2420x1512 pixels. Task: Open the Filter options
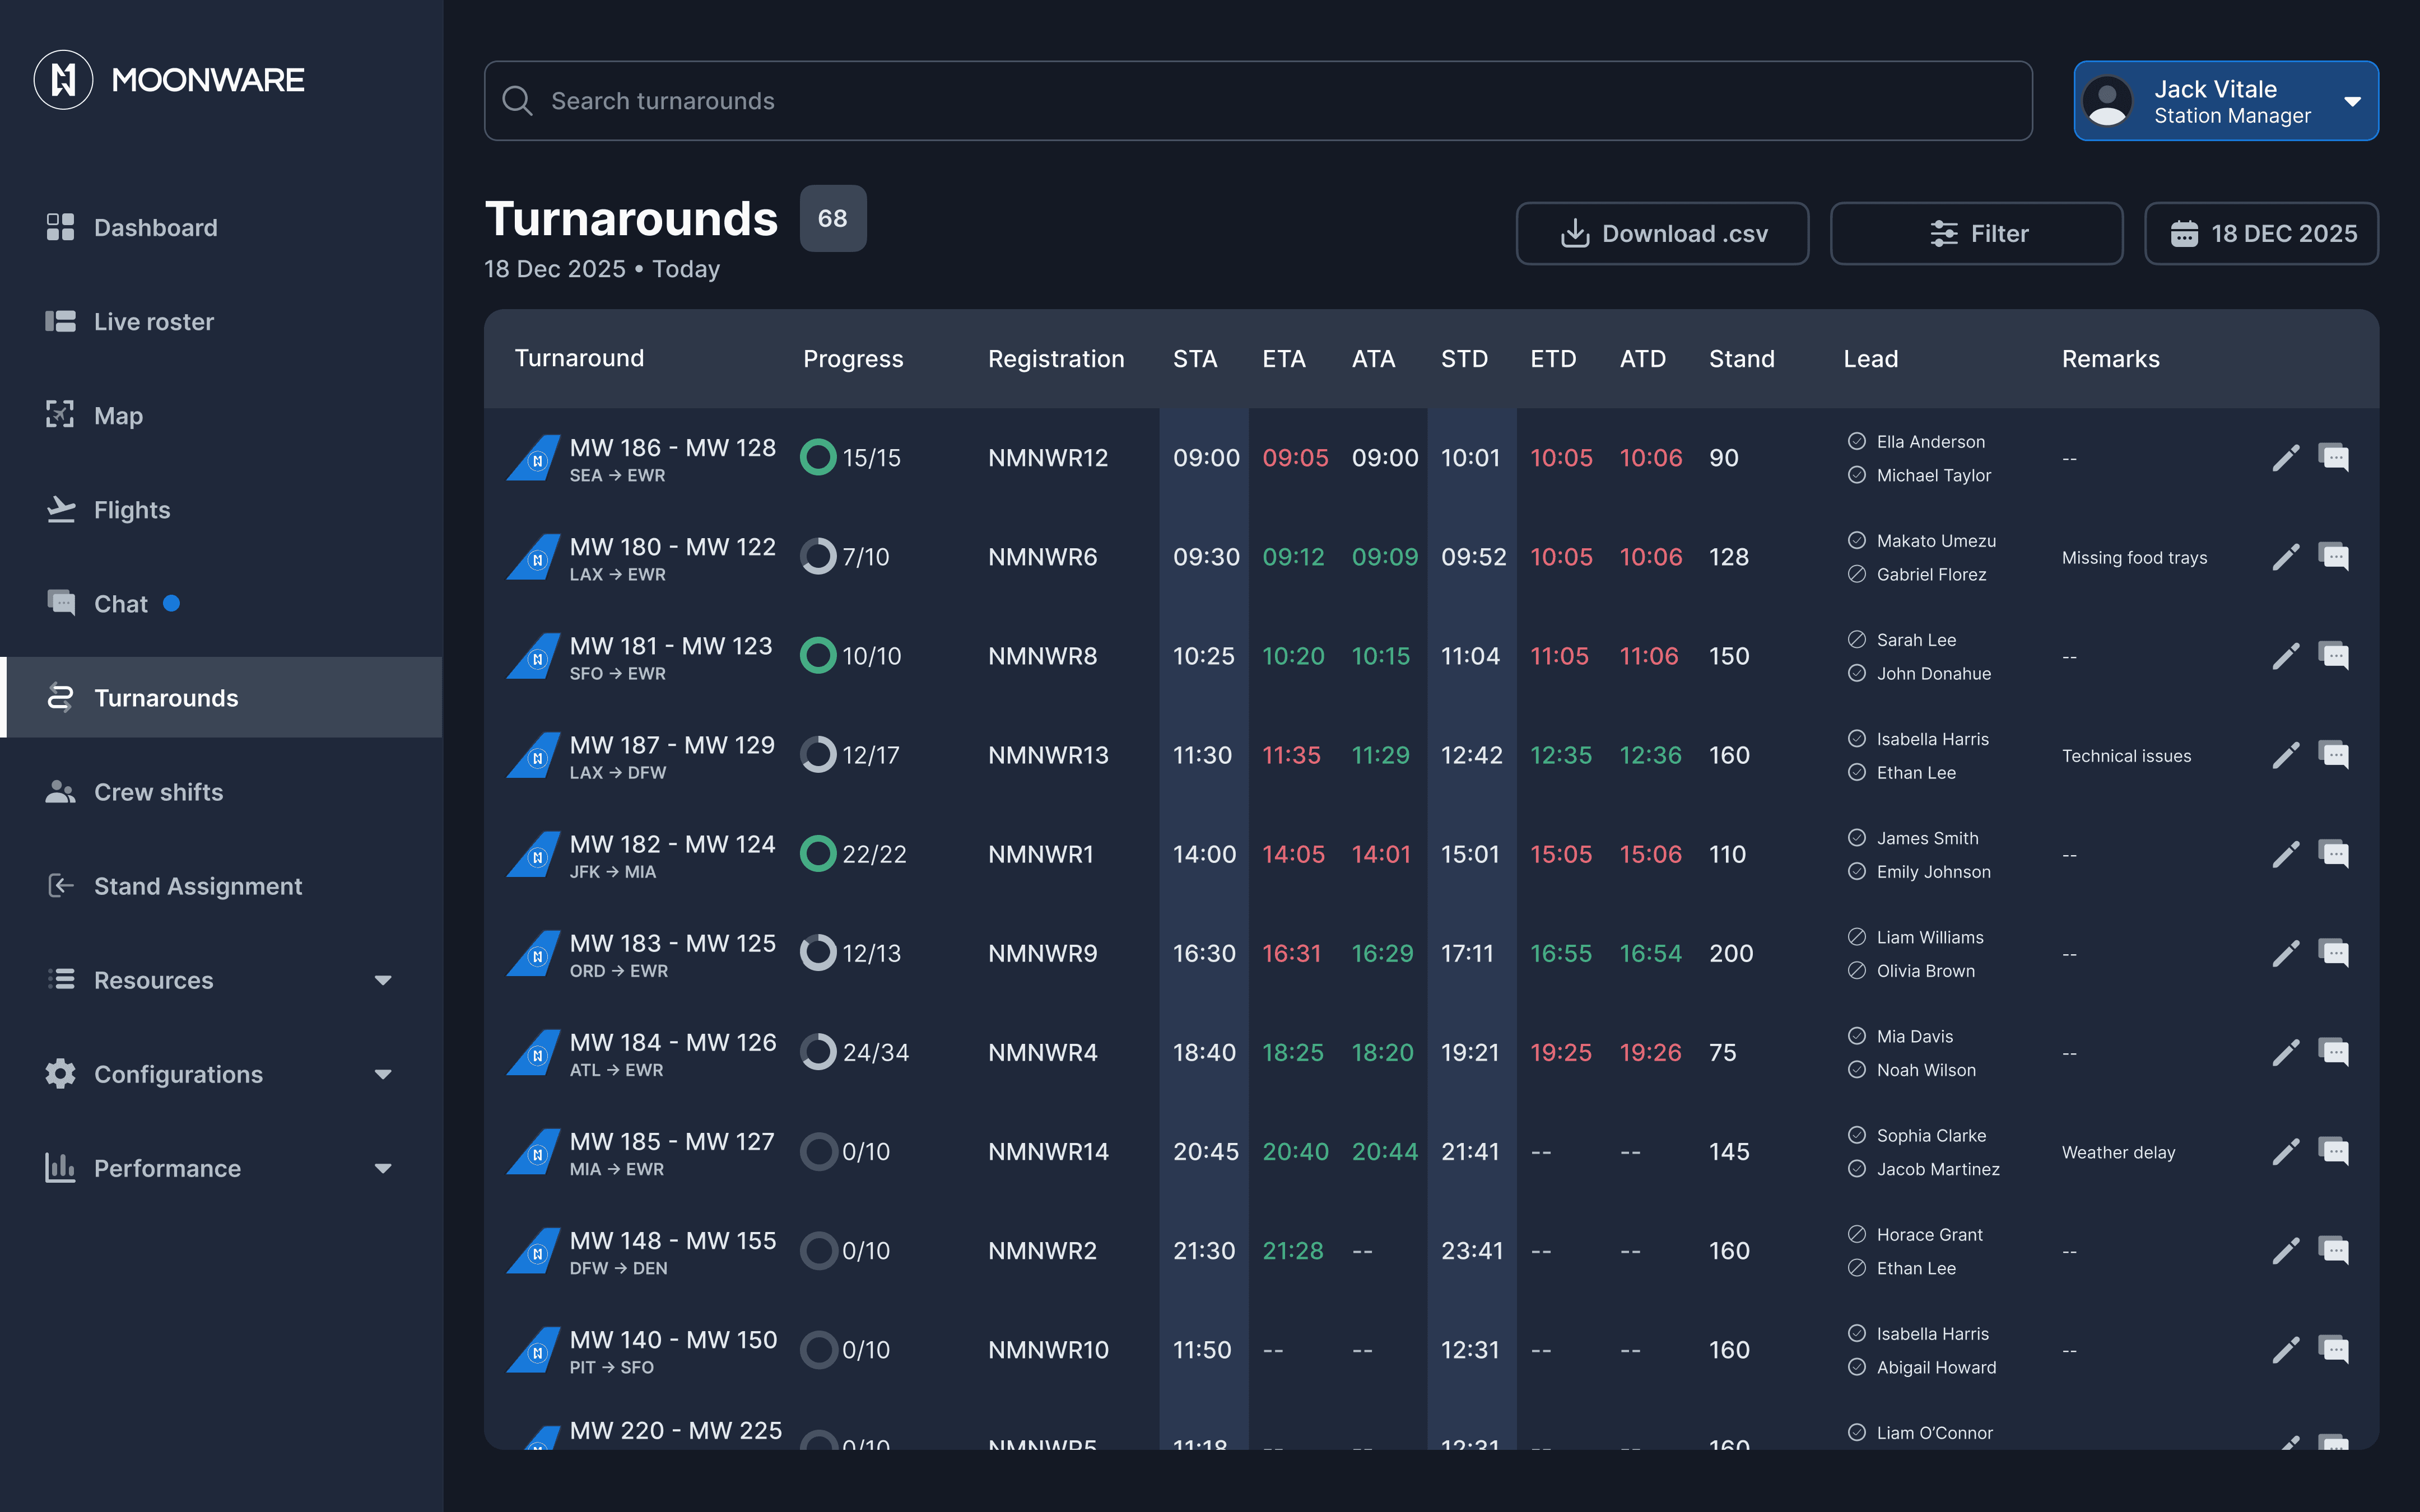pyautogui.click(x=1976, y=234)
